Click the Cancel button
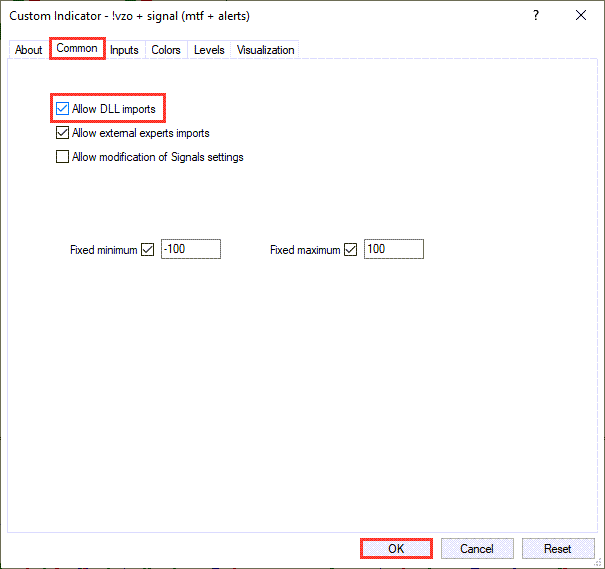 [x=477, y=548]
